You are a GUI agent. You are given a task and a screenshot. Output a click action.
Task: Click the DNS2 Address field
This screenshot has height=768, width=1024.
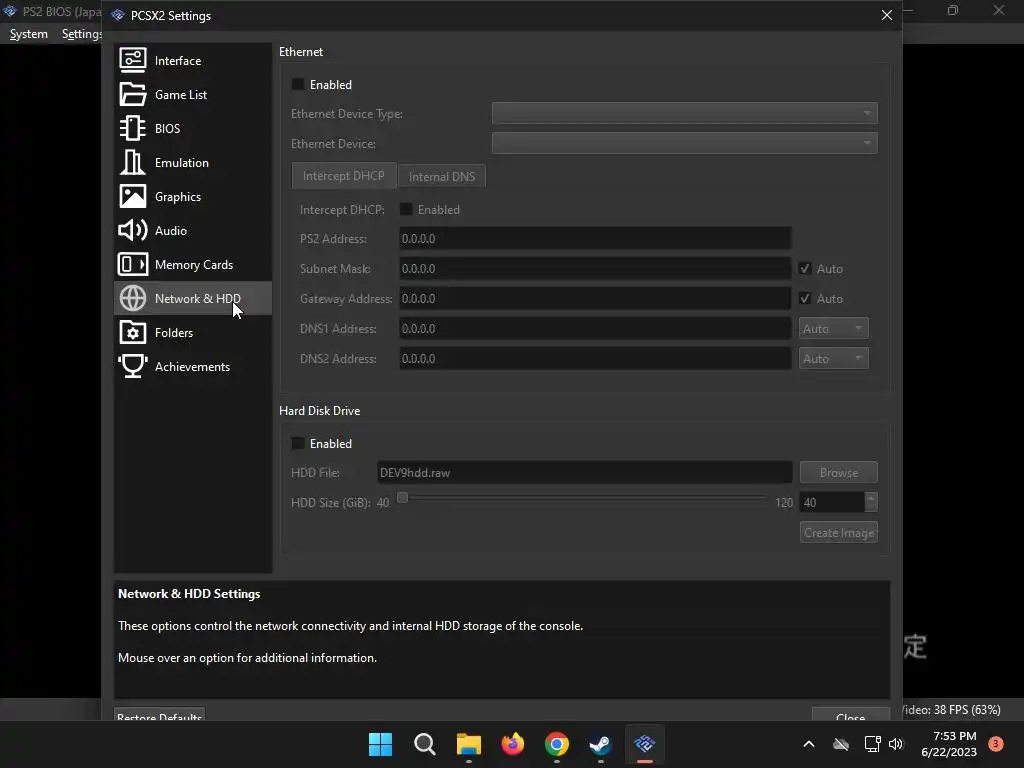point(595,359)
